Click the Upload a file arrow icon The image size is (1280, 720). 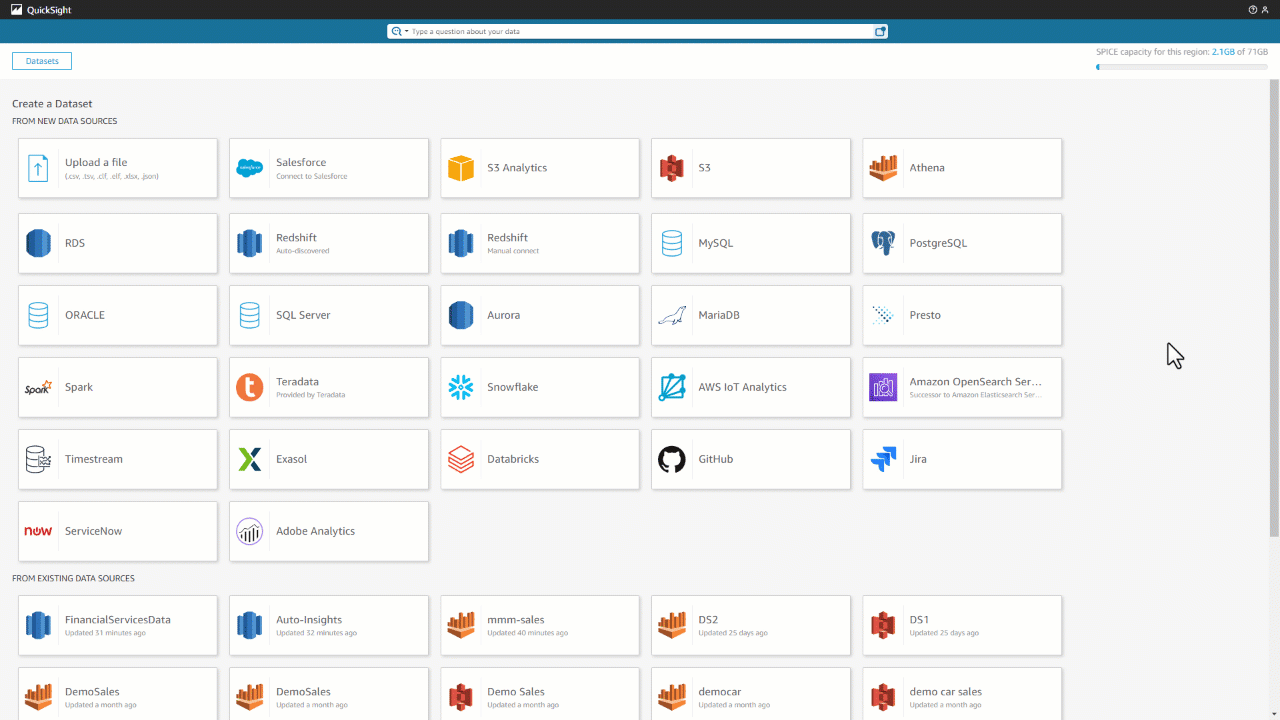pos(38,168)
